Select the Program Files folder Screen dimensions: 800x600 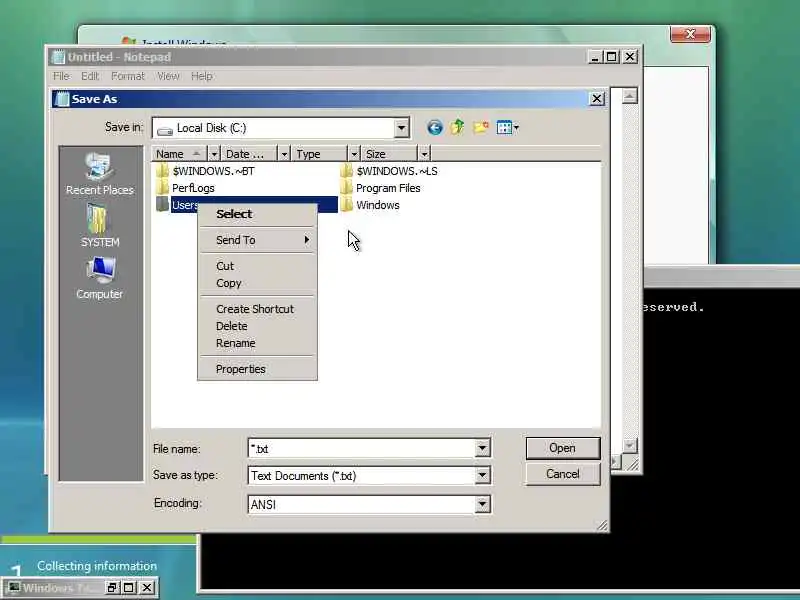coord(381,188)
